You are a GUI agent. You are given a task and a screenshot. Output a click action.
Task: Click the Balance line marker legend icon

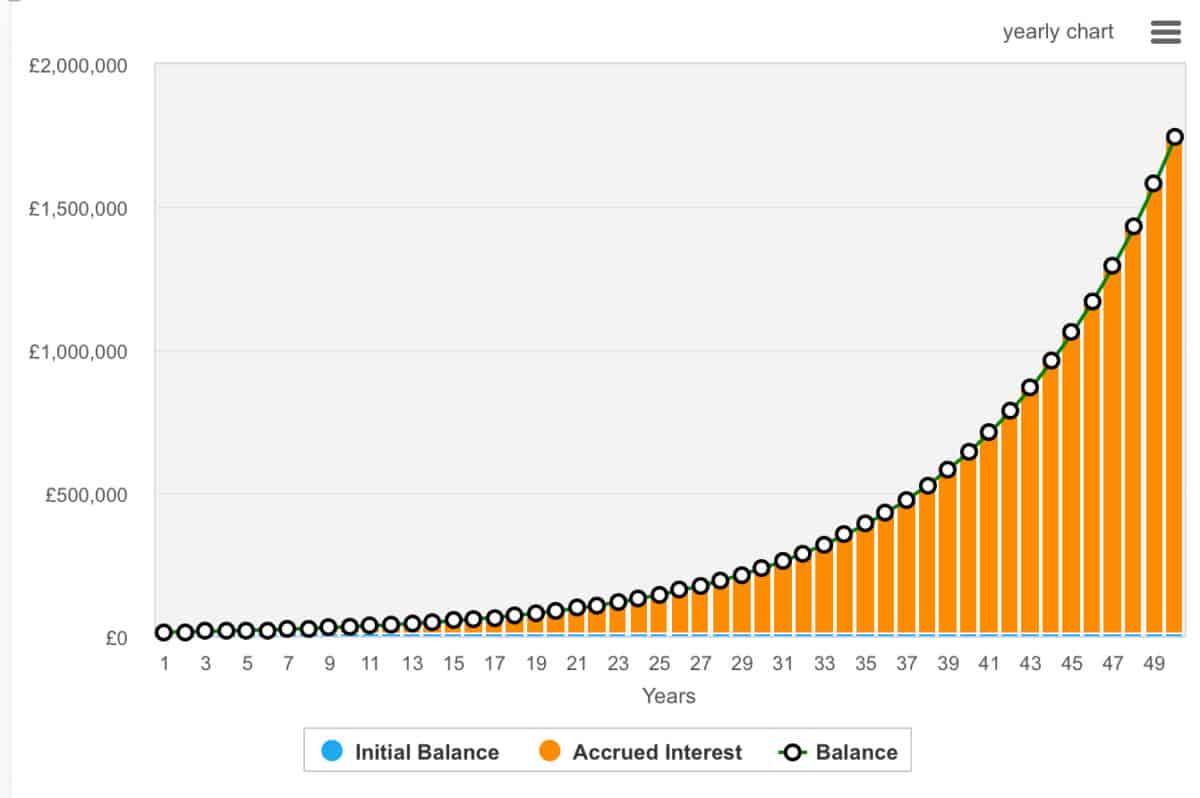pyautogui.click(x=793, y=752)
